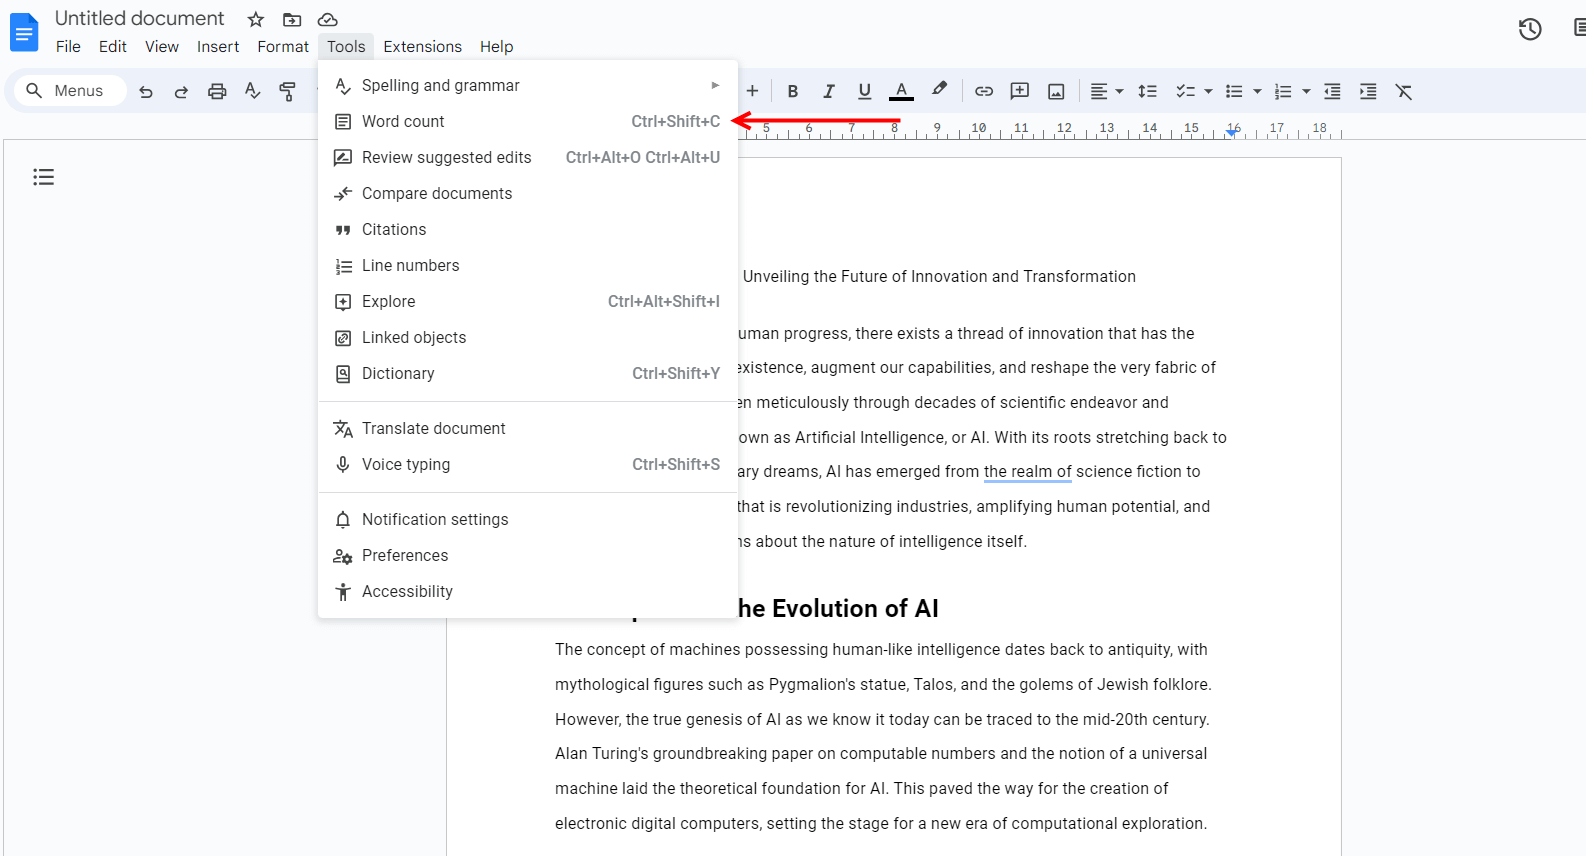
Task: Open the text alignment dropdown
Action: (x=1106, y=91)
